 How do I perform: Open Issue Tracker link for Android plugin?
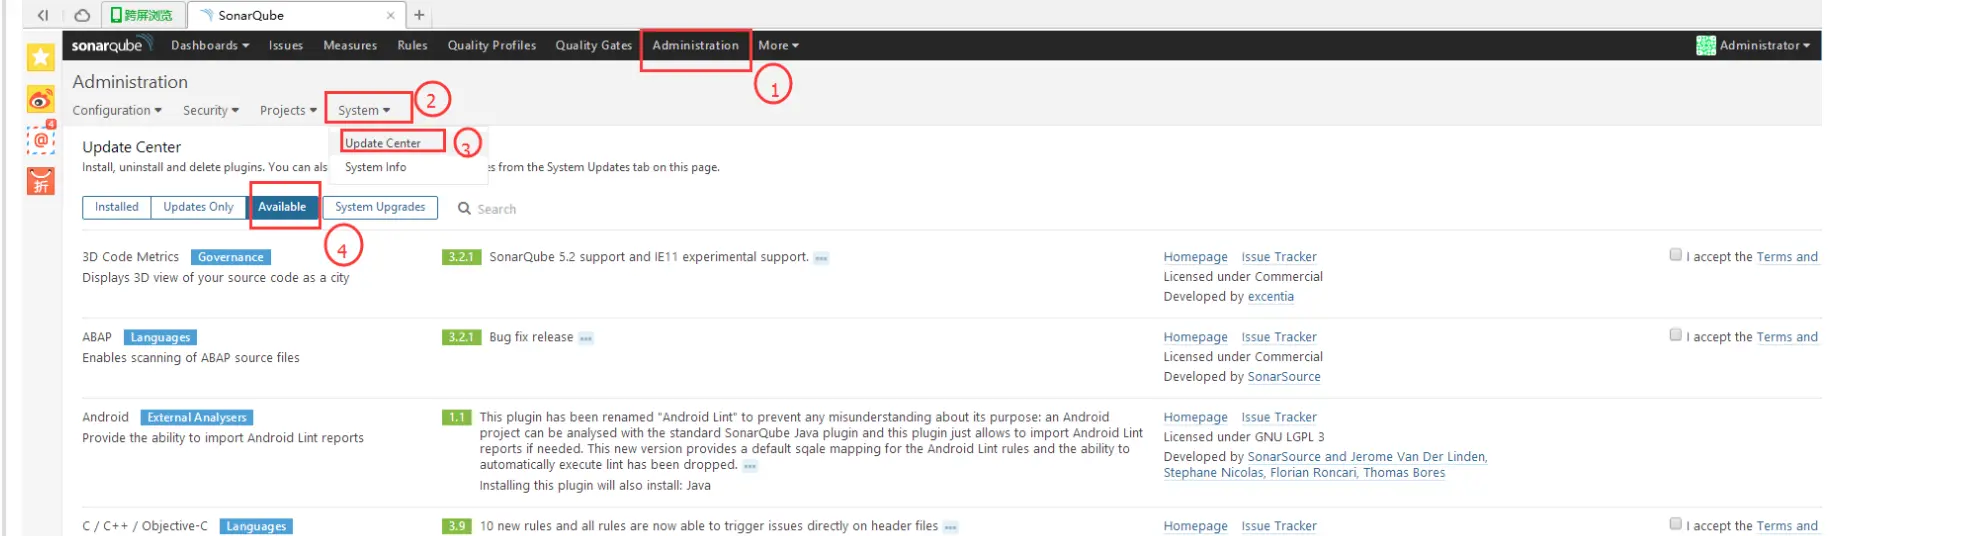point(1279,417)
